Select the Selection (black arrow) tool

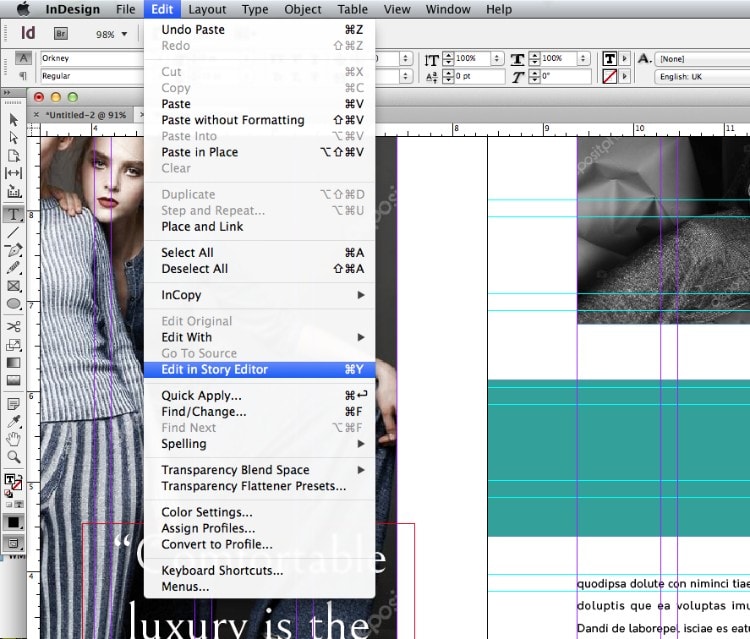tap(13, 120)
